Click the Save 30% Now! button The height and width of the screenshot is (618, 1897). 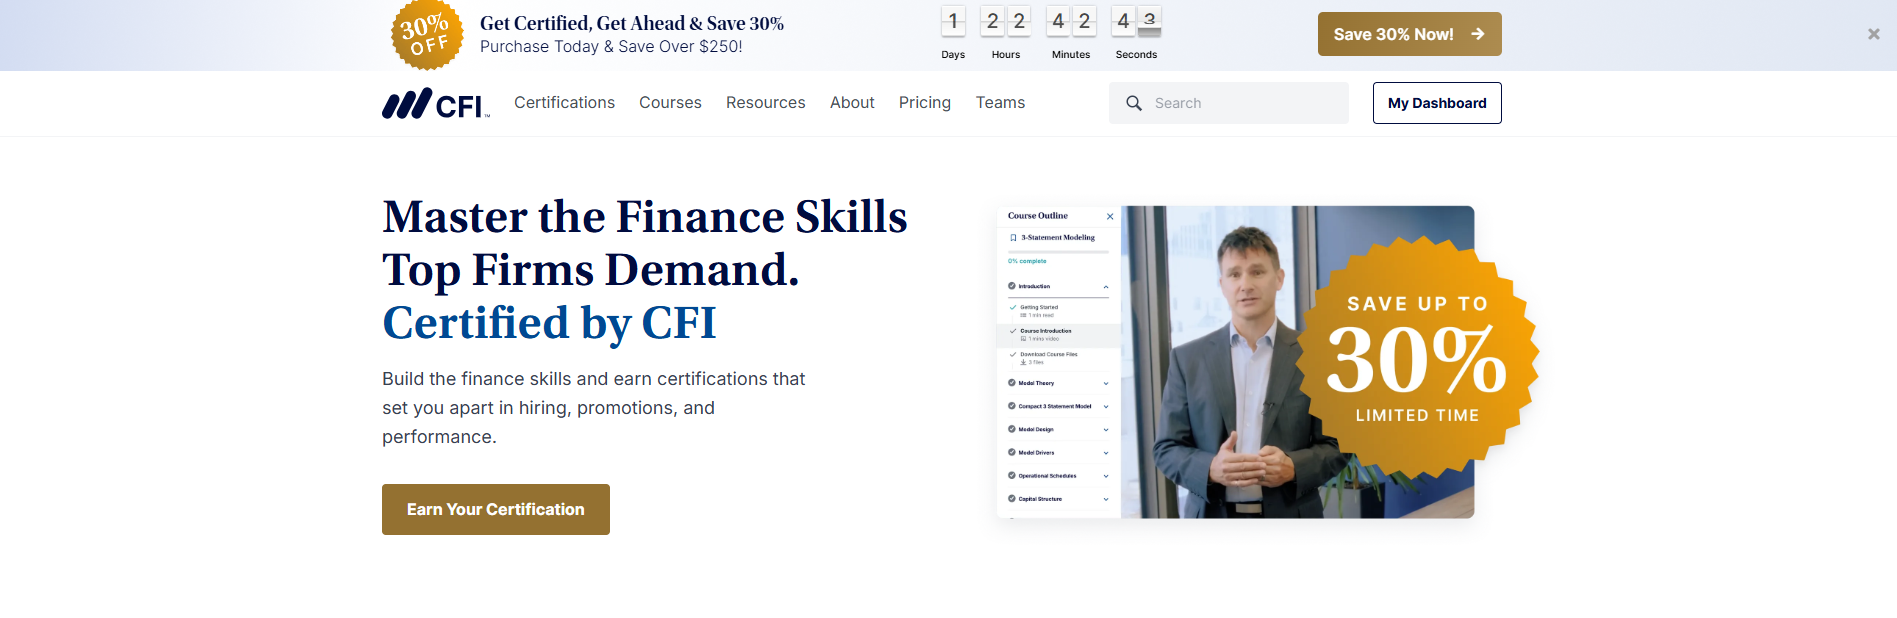click(1409, 34)
